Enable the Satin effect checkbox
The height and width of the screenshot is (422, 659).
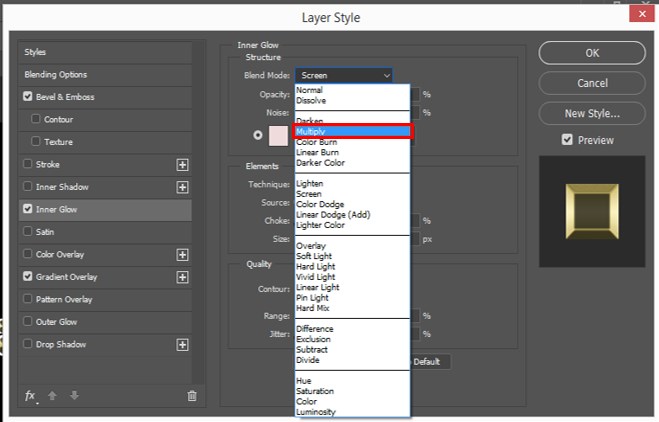pos(28,231)
